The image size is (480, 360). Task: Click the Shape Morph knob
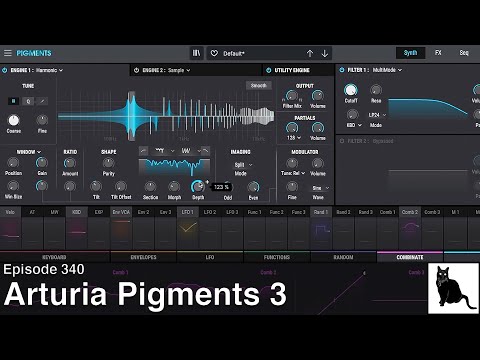pos(174,187)
